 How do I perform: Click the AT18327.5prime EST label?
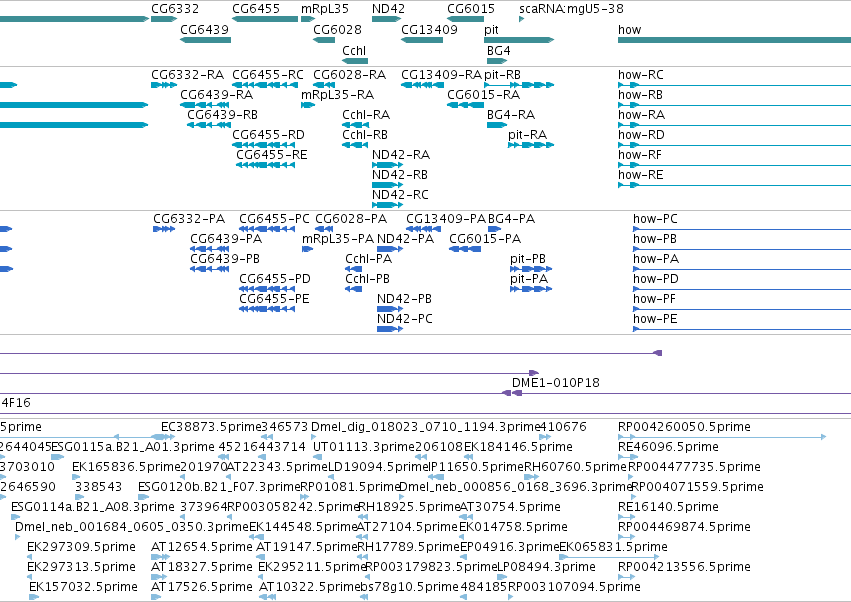[201, 568]
